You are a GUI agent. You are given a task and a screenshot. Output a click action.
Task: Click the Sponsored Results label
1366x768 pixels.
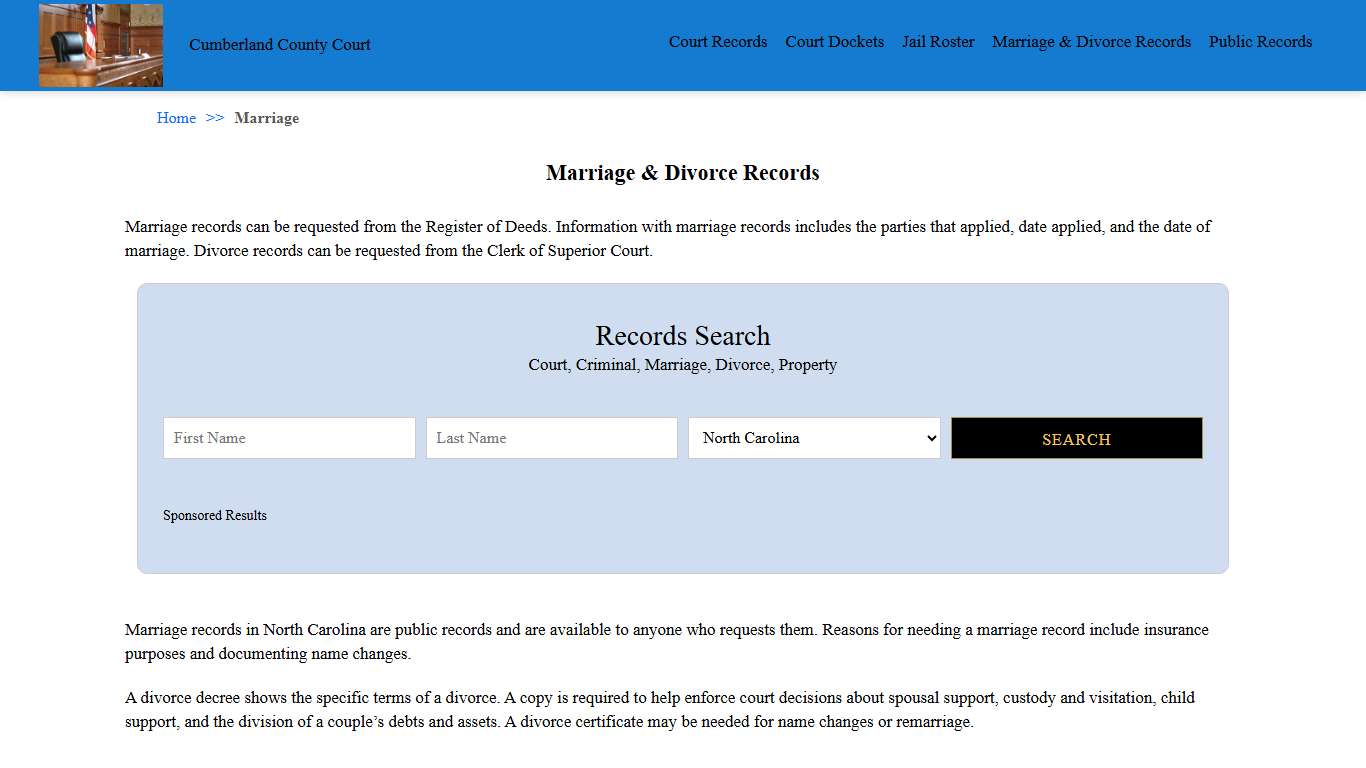tap(215, 515)
